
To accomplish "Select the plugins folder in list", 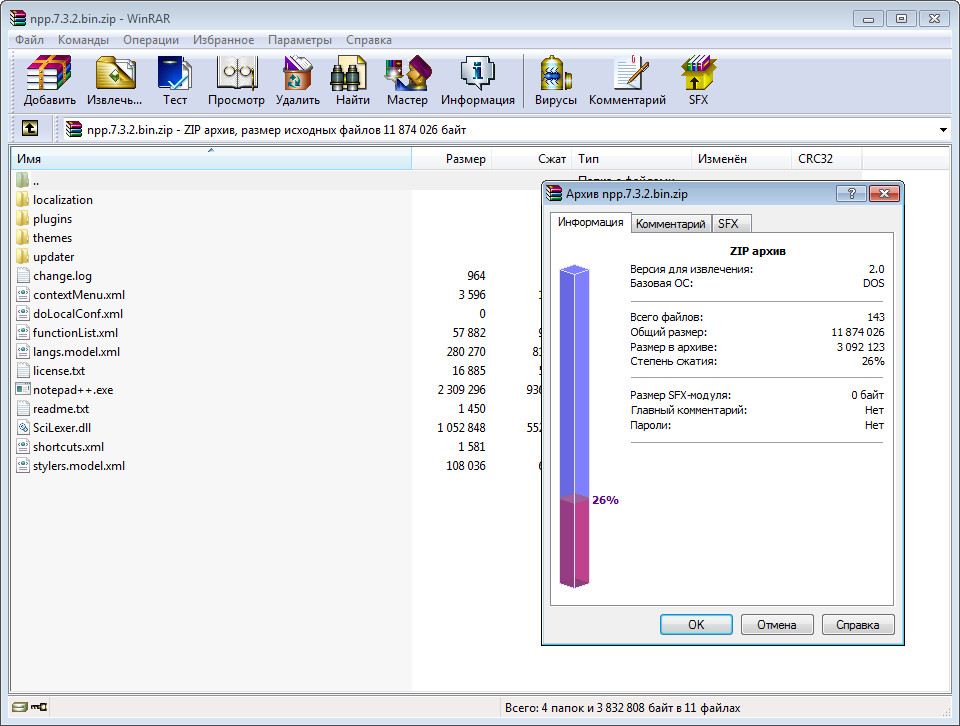I will click(52, 219).
